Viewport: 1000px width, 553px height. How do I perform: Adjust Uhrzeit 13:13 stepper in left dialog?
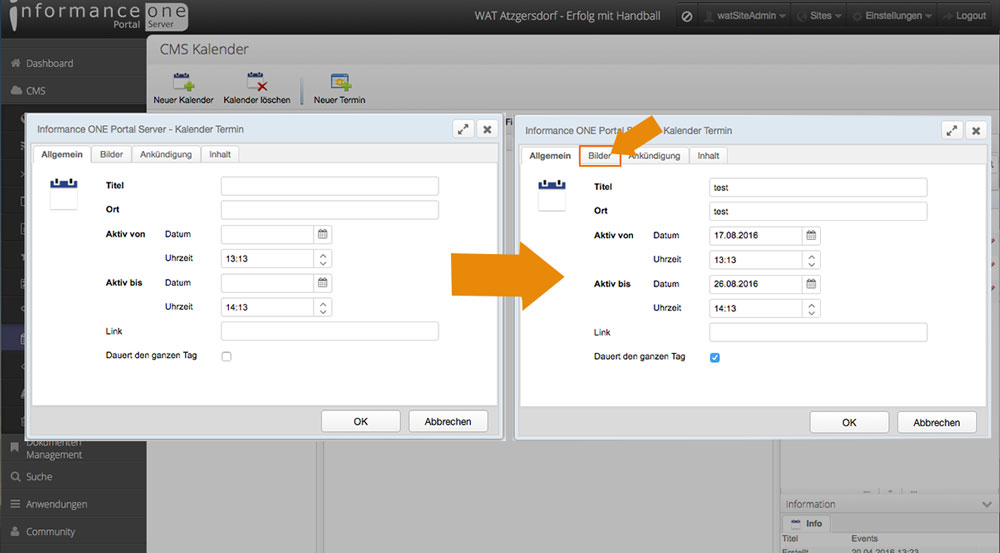[323, 259]
